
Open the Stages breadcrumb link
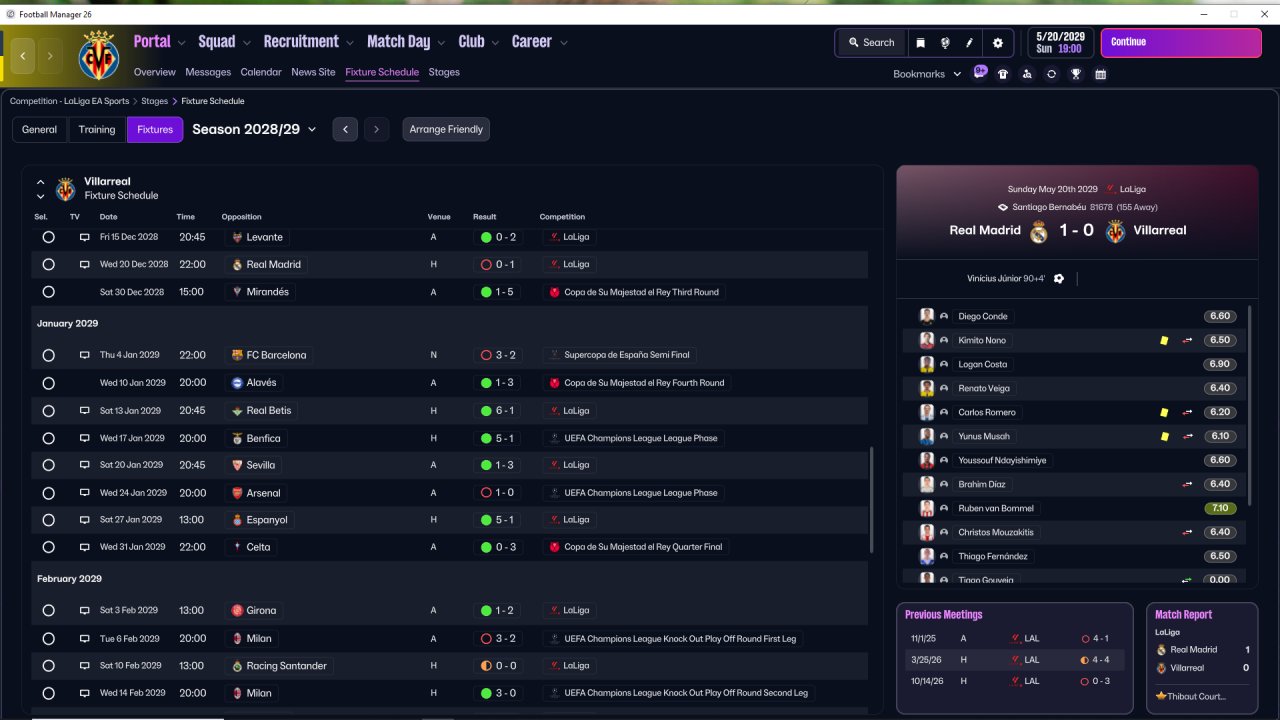pos(154,101)
